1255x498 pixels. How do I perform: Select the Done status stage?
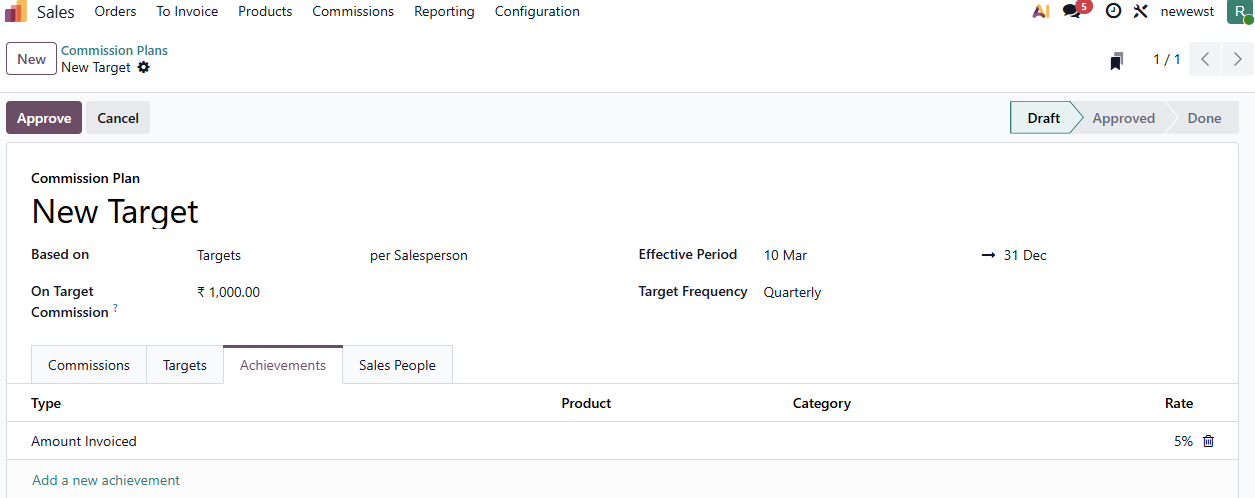(1204, 118)
